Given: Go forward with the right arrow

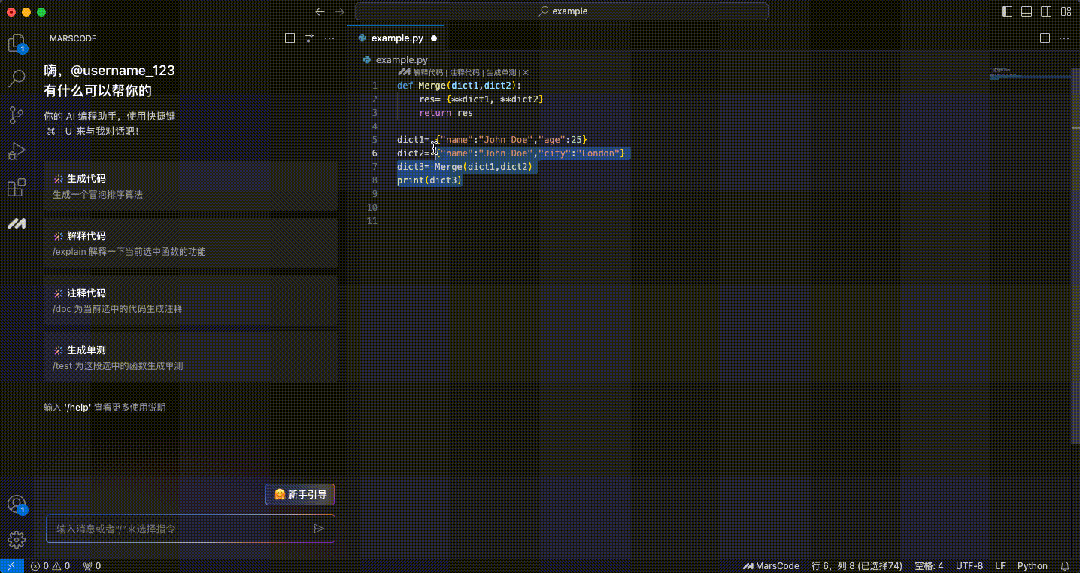Looking at the screenshot, I should (x=339, y=11).
